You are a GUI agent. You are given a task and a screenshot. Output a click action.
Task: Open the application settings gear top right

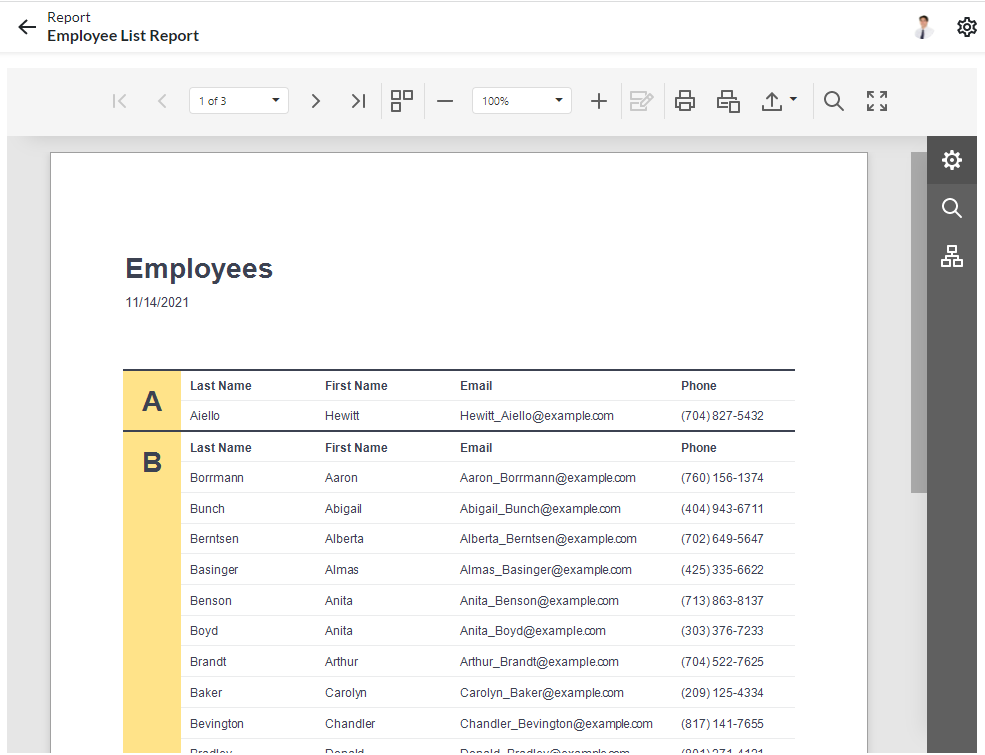point(966,27)
